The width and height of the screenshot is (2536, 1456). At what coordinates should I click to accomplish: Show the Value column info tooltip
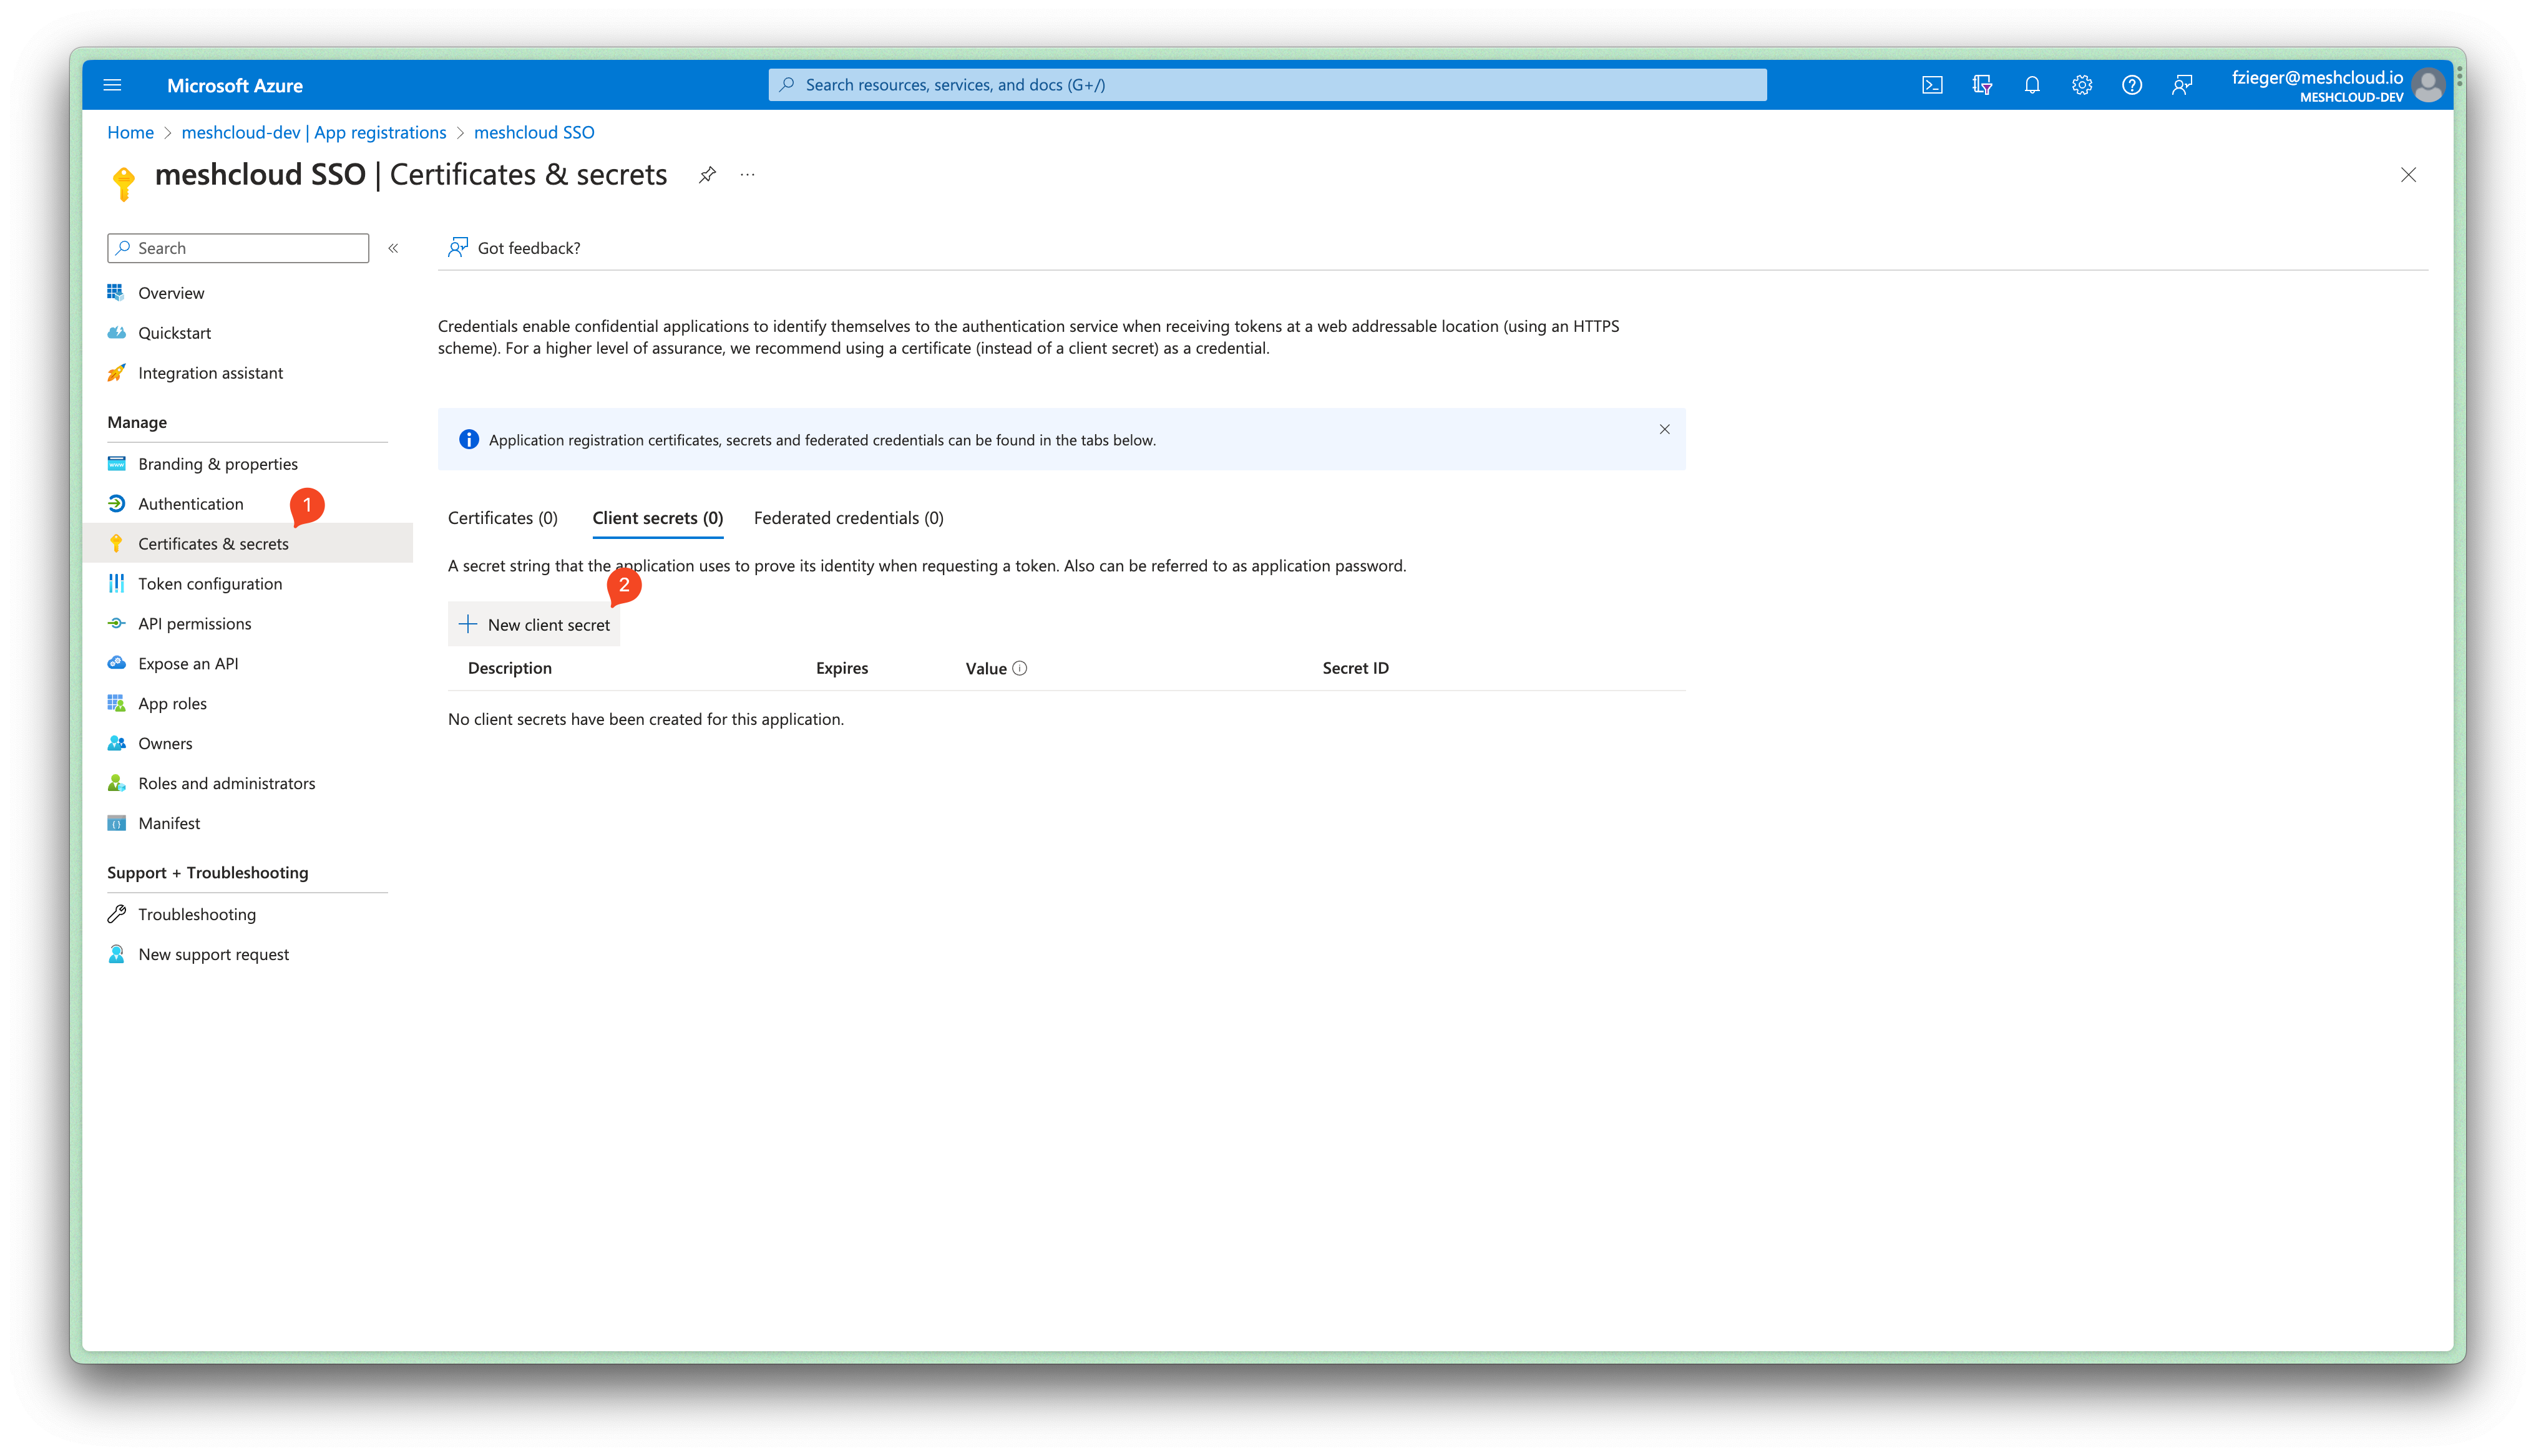[1021, 668]
